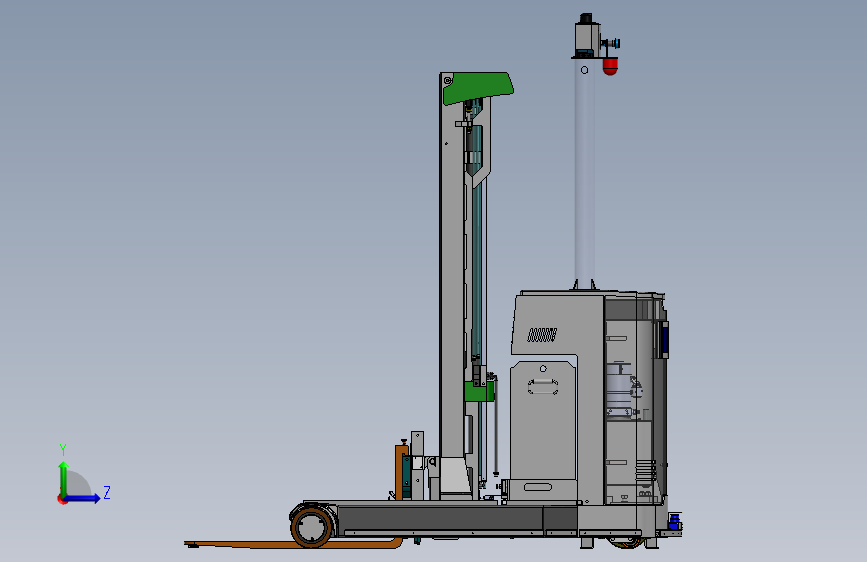
Task: Select the side access panel with handle cutout
Action: 543,420
